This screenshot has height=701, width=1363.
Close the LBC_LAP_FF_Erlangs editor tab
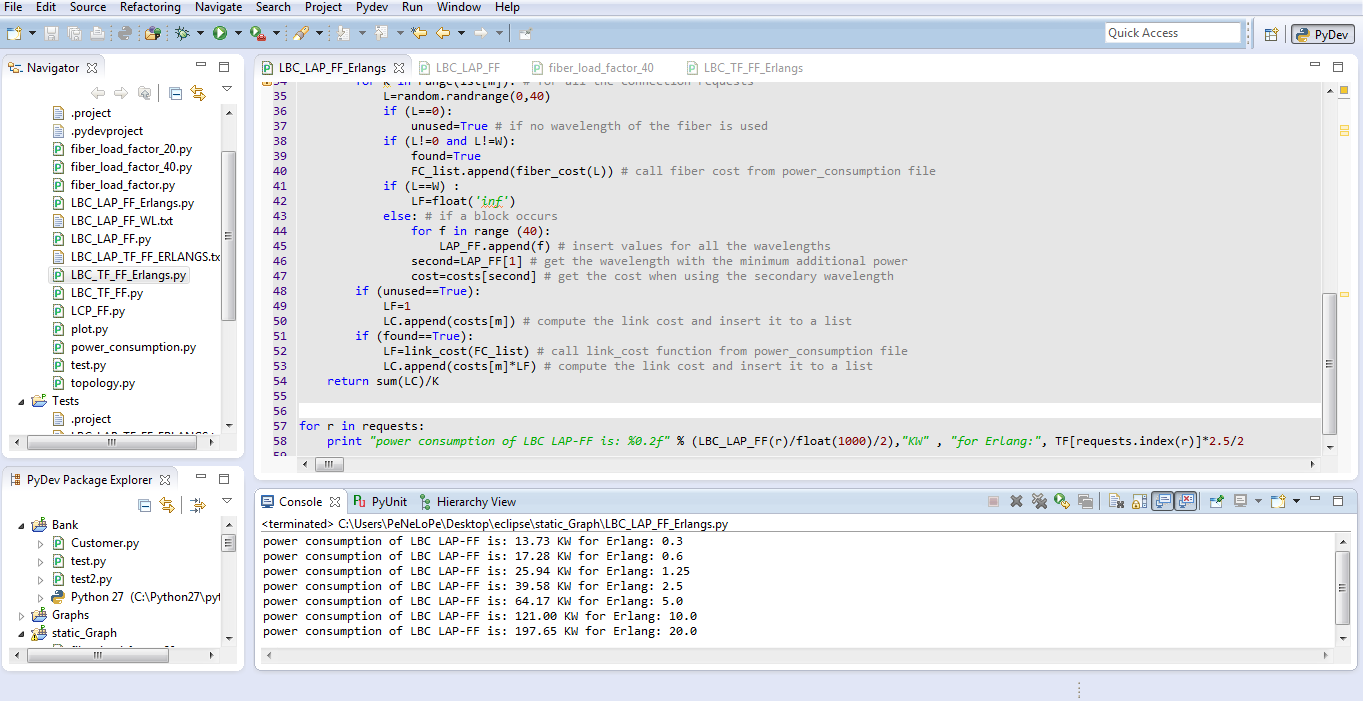tap(398, 68)
